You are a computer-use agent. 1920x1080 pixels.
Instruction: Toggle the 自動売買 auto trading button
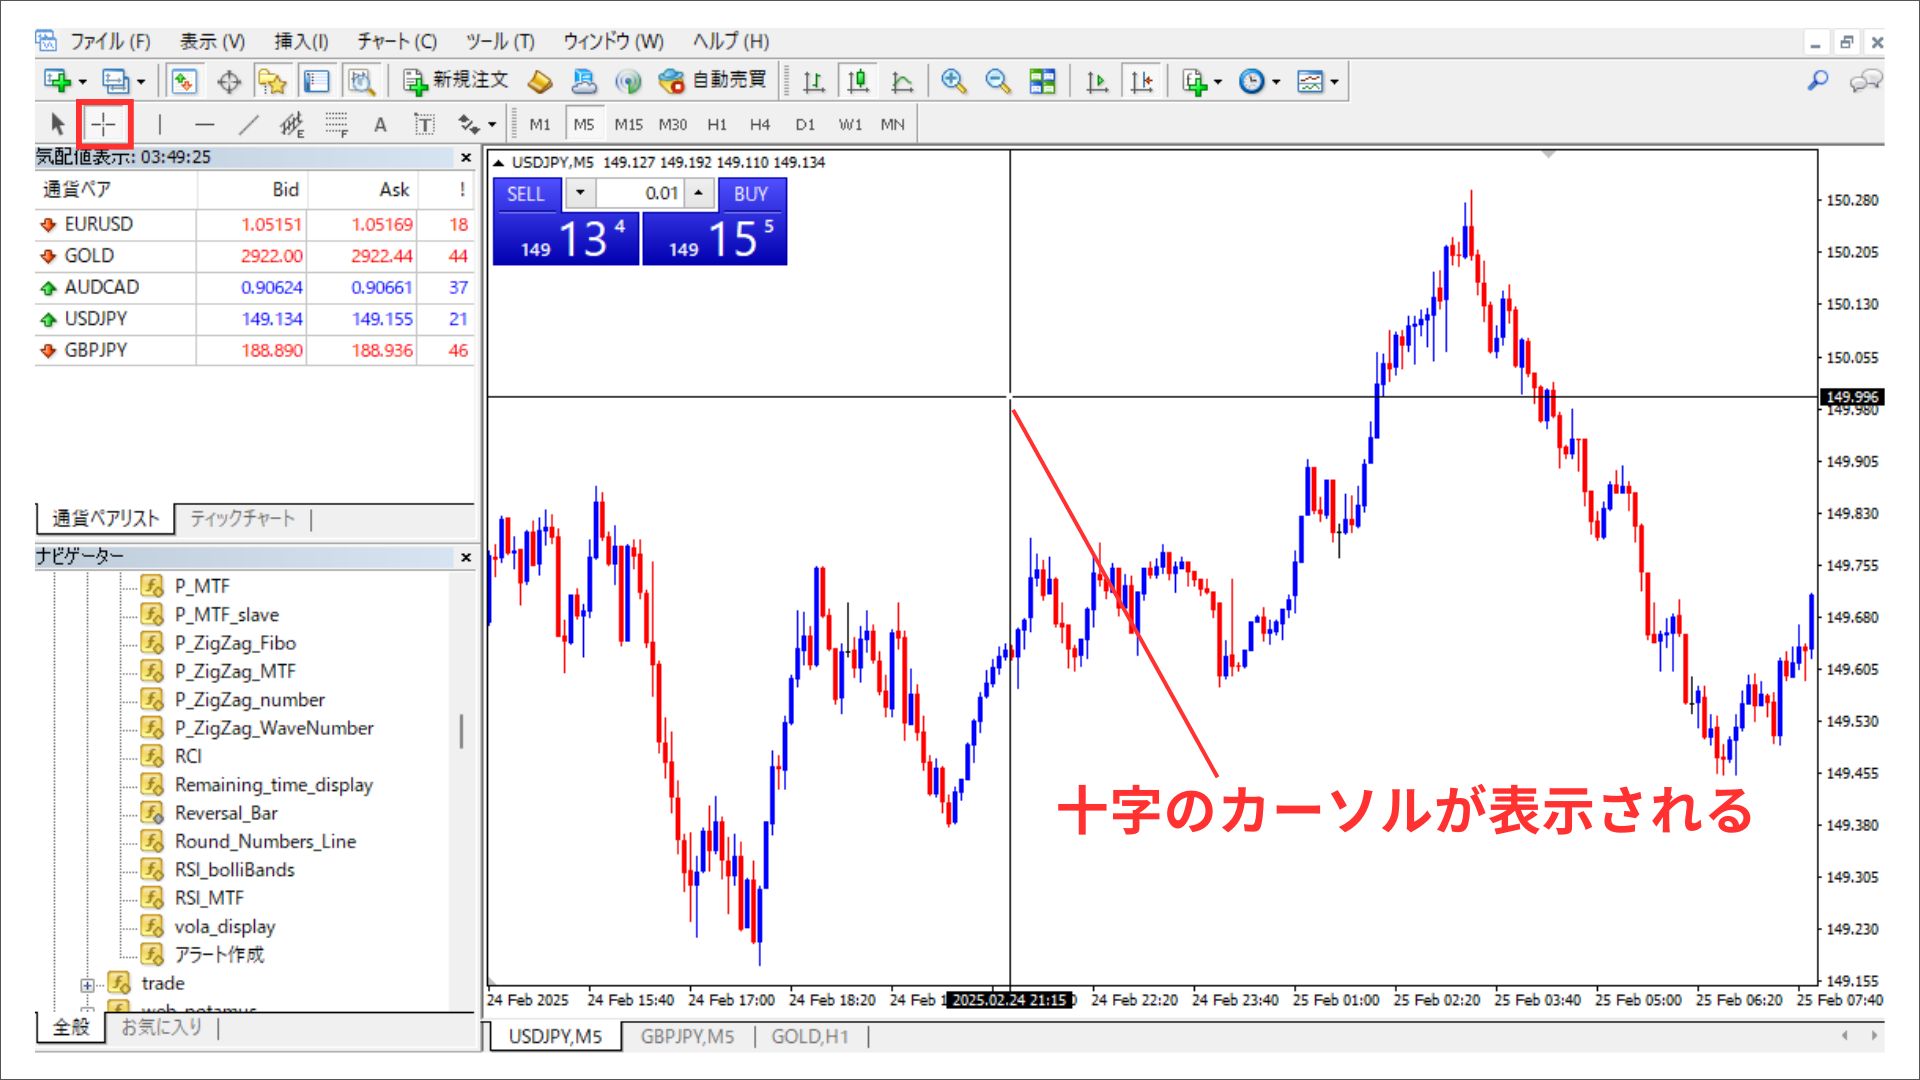click(713, 81)
